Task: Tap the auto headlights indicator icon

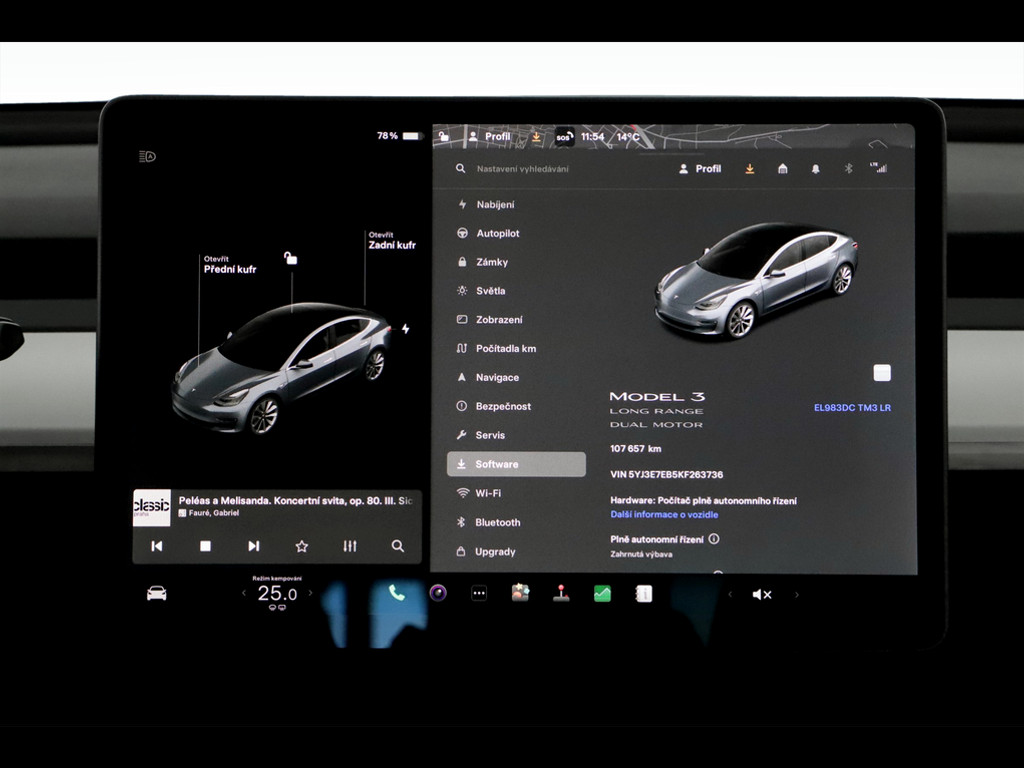Action: 147,156
